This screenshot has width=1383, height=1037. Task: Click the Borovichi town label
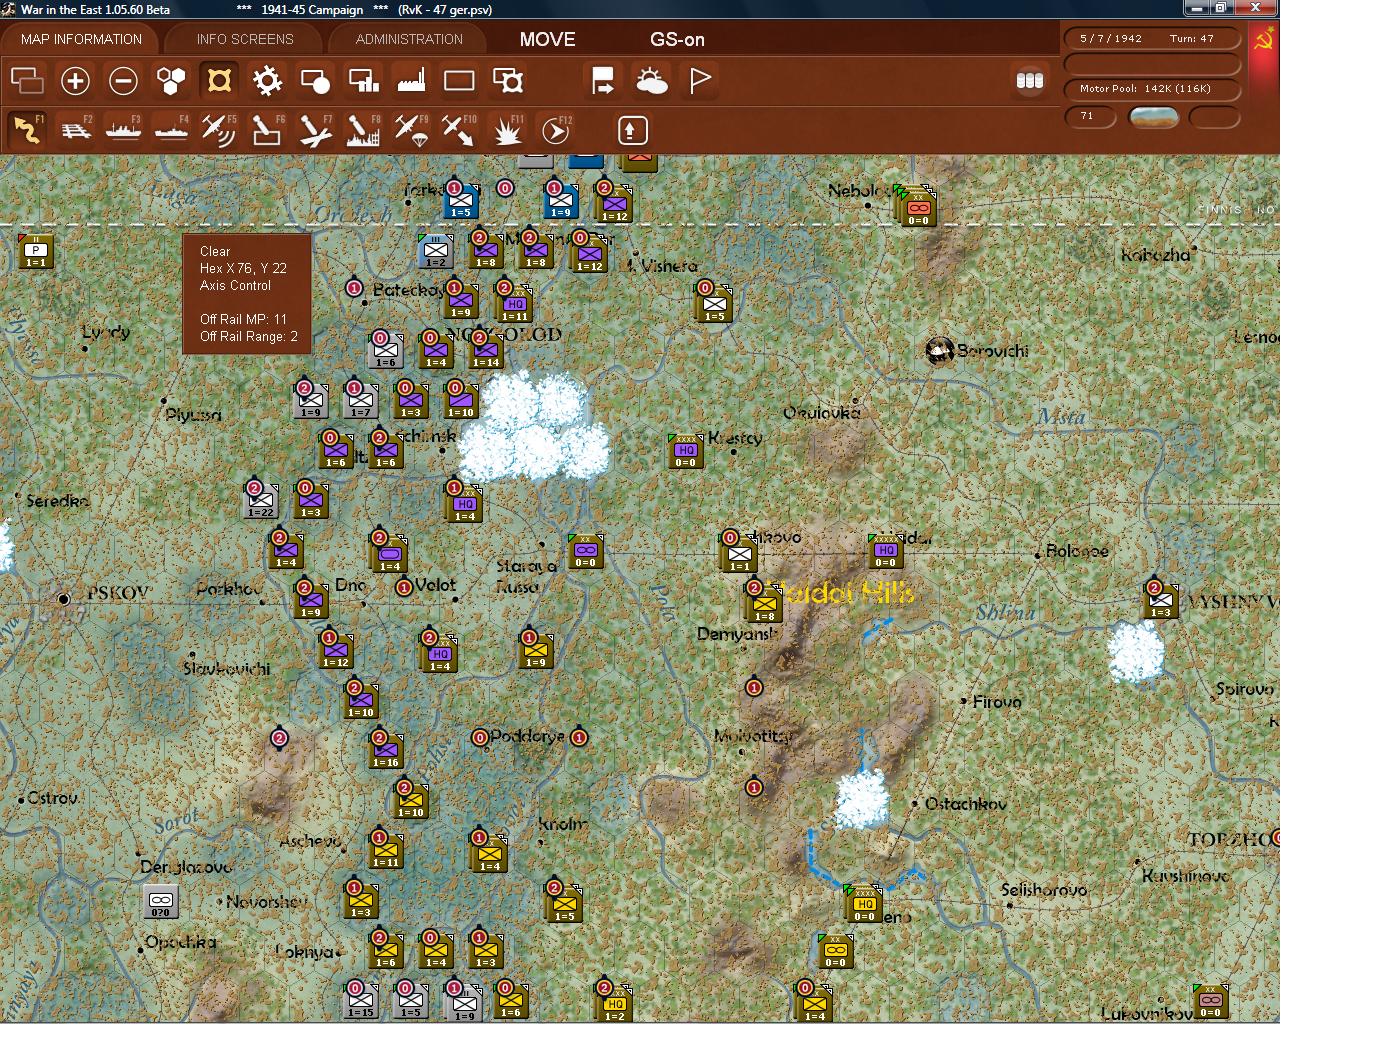pyautogui.click(x=992, y=351)
